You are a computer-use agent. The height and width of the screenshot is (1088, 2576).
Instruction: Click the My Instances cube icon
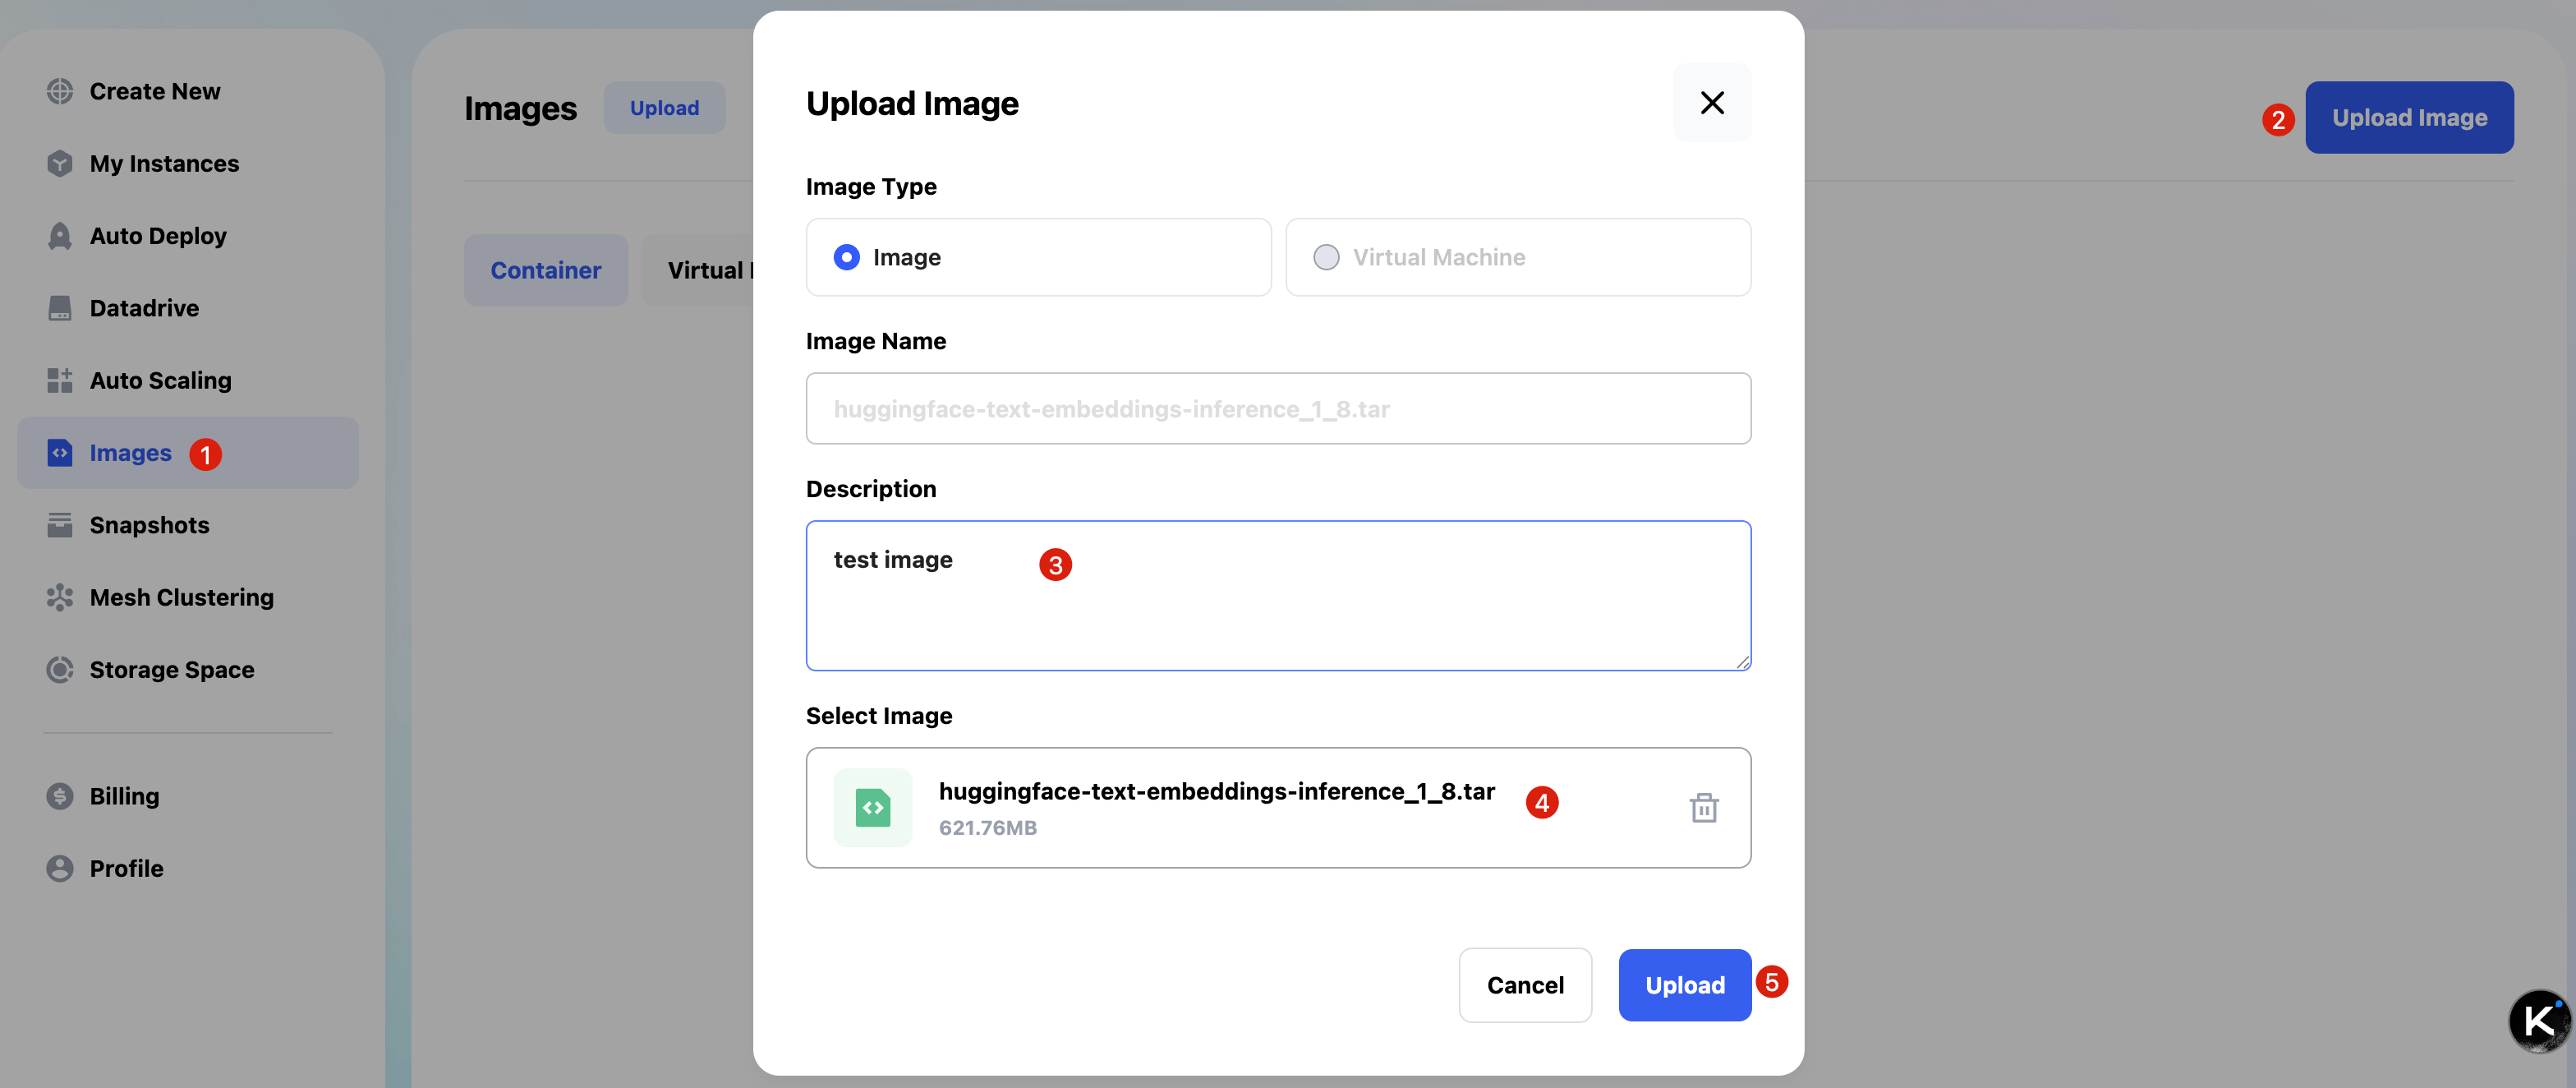(60, 163)
